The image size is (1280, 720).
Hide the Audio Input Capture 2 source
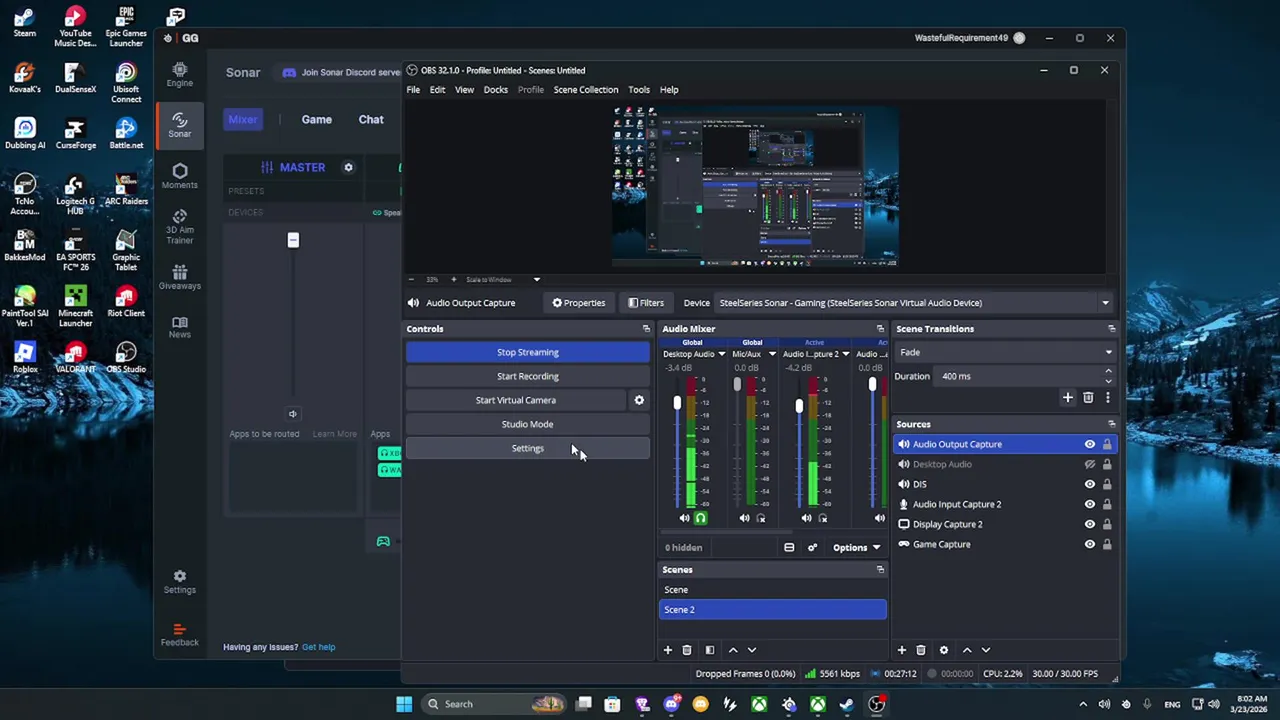coord(1089,504)
